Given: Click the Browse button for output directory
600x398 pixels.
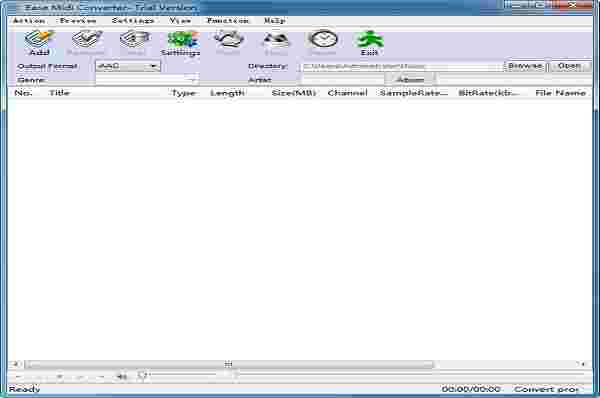Looking at the screenshot, I should [525, 66].
